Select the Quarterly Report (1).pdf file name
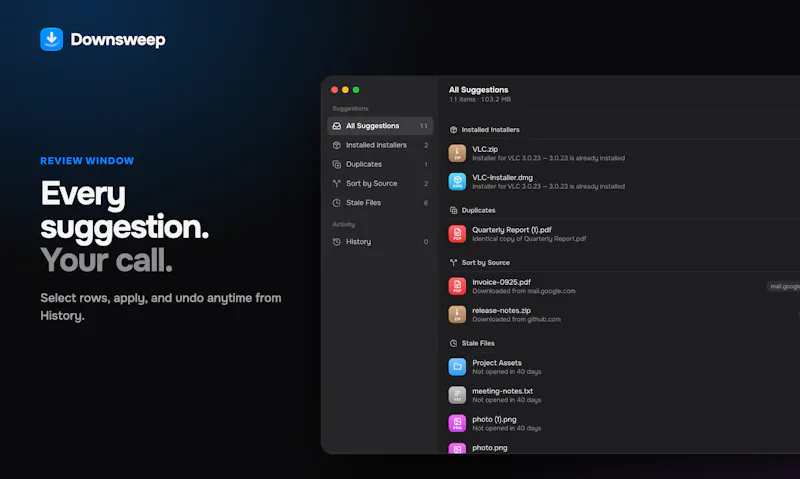Viewport: 800px width, 479px height. tap(512, 230)
